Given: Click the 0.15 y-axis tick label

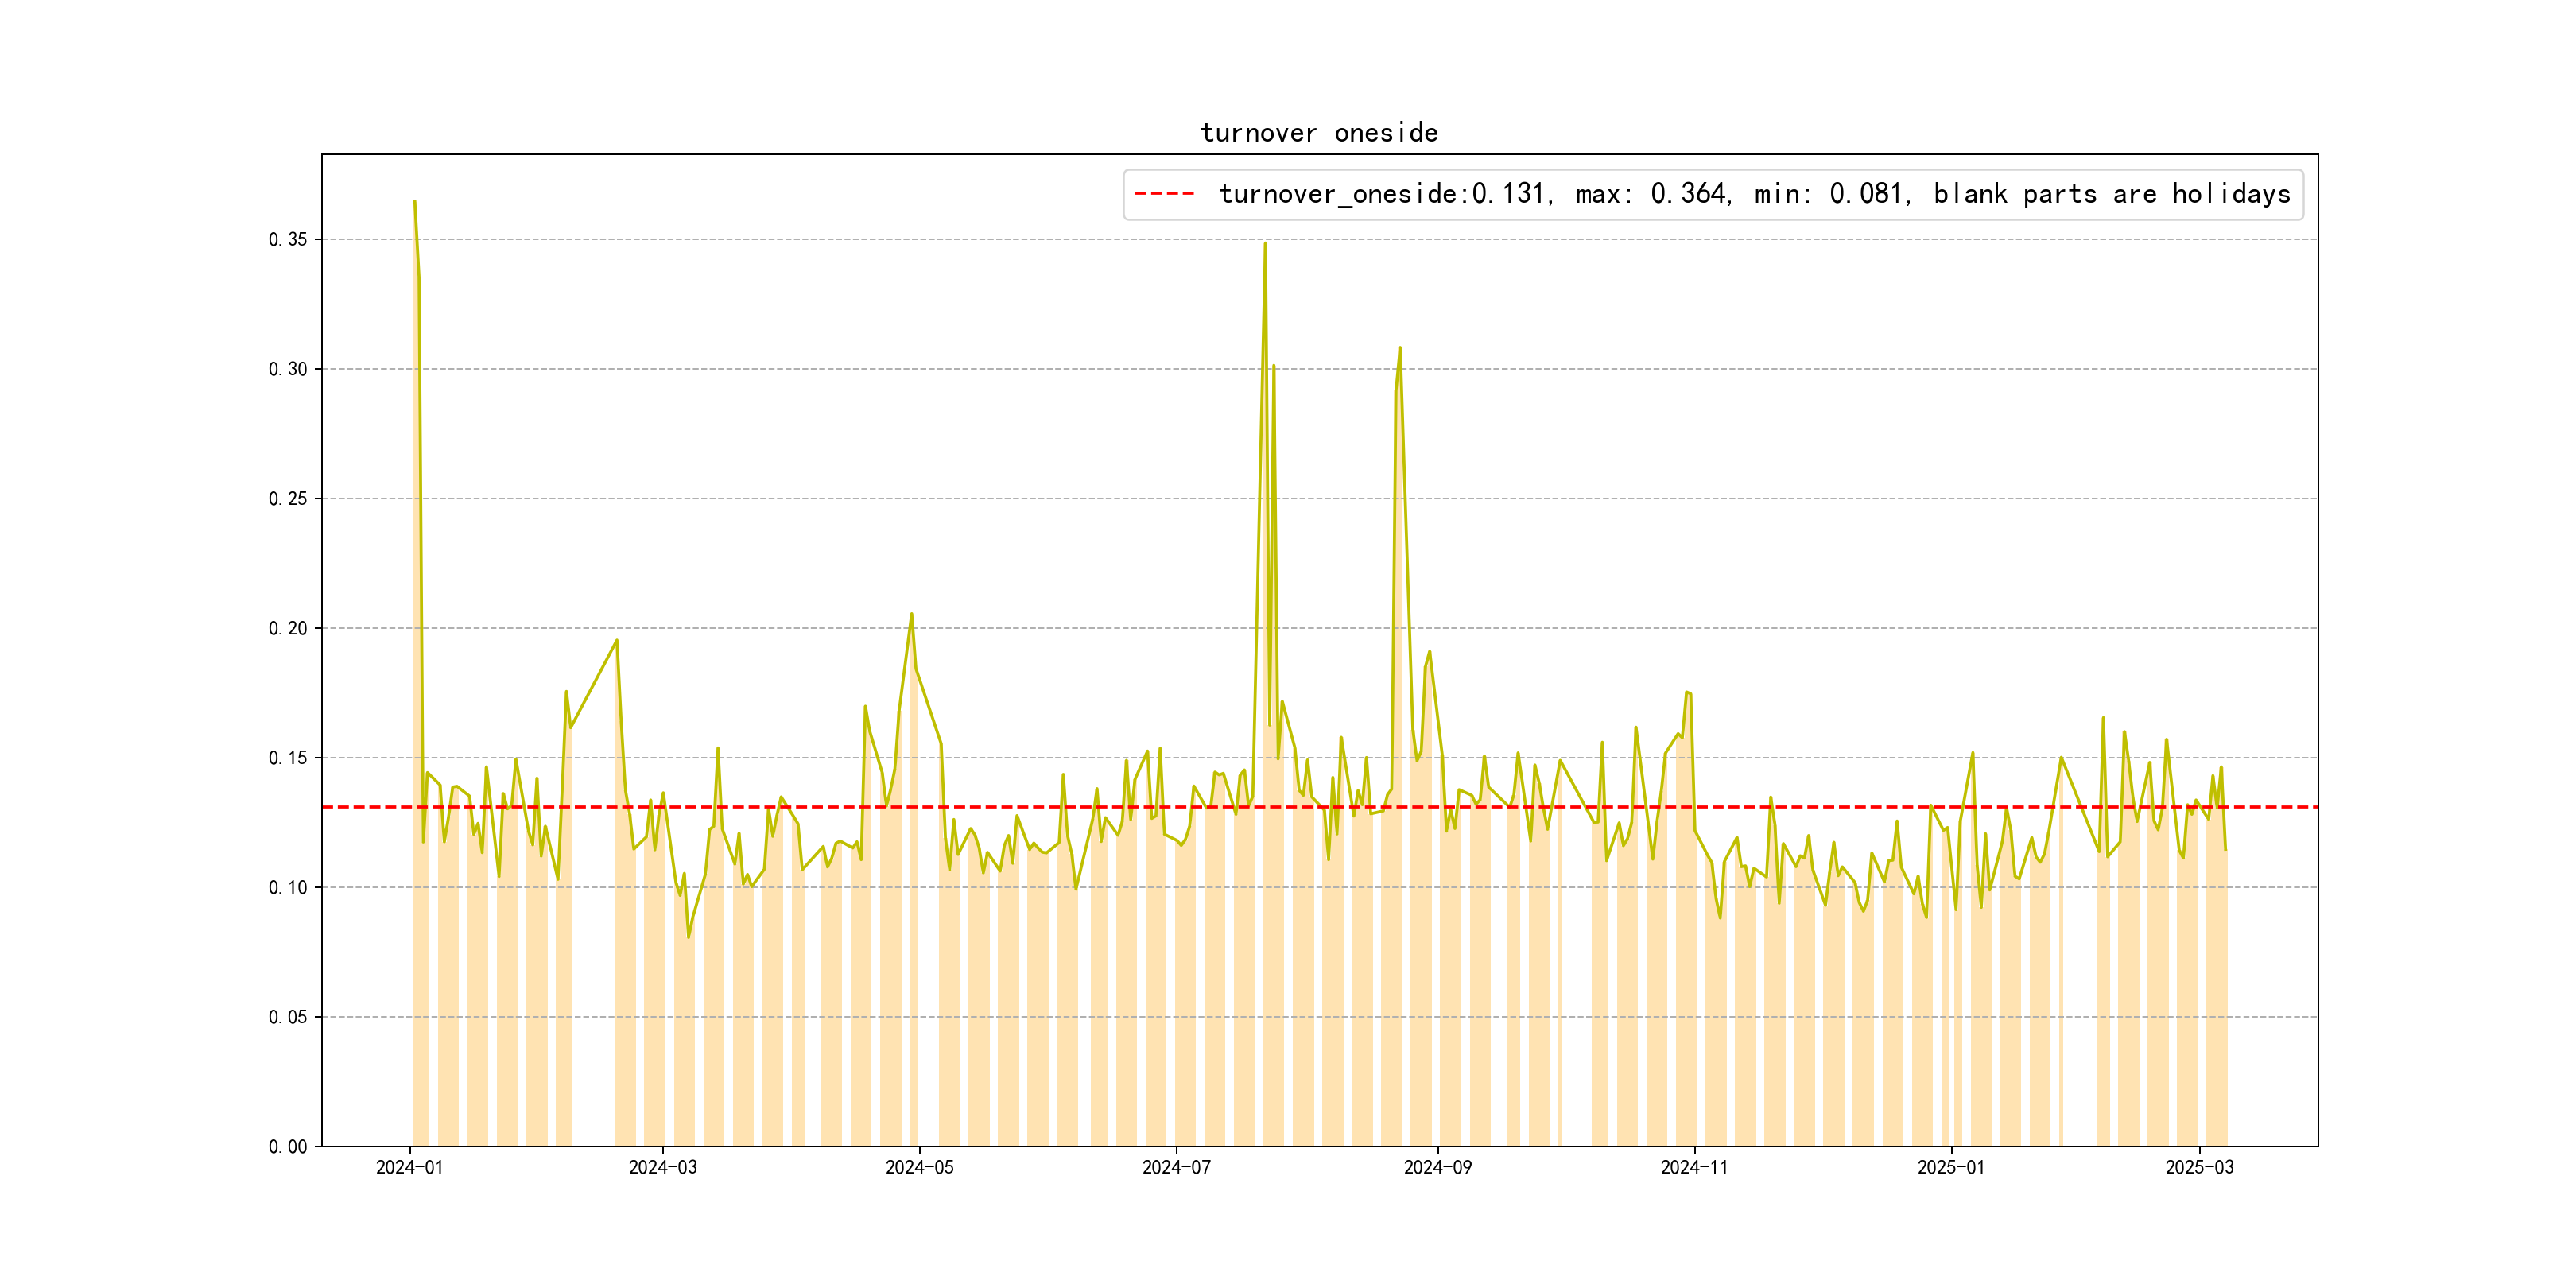Looking at the screenshot, I should click(287, 758).
